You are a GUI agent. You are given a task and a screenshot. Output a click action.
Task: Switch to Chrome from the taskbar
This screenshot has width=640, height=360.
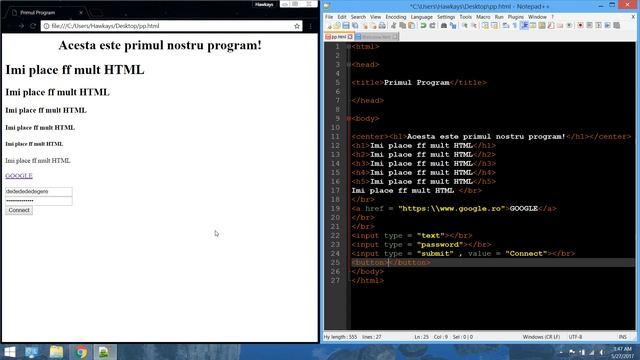81,352
